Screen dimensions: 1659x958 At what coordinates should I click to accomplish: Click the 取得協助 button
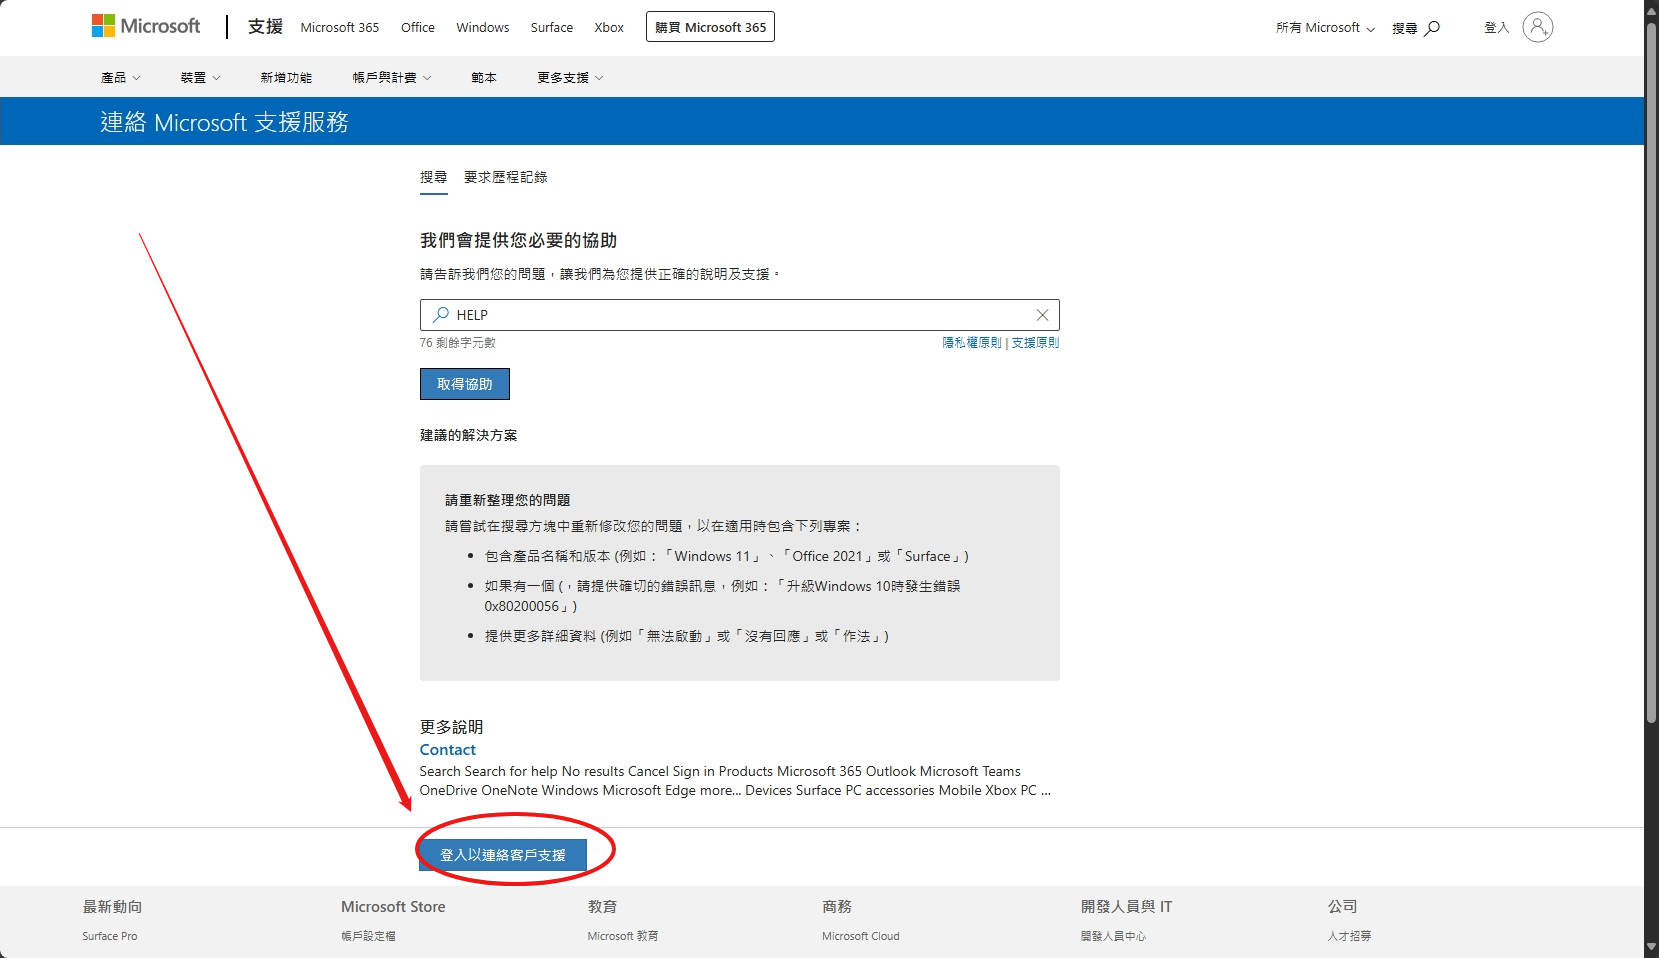465,384
